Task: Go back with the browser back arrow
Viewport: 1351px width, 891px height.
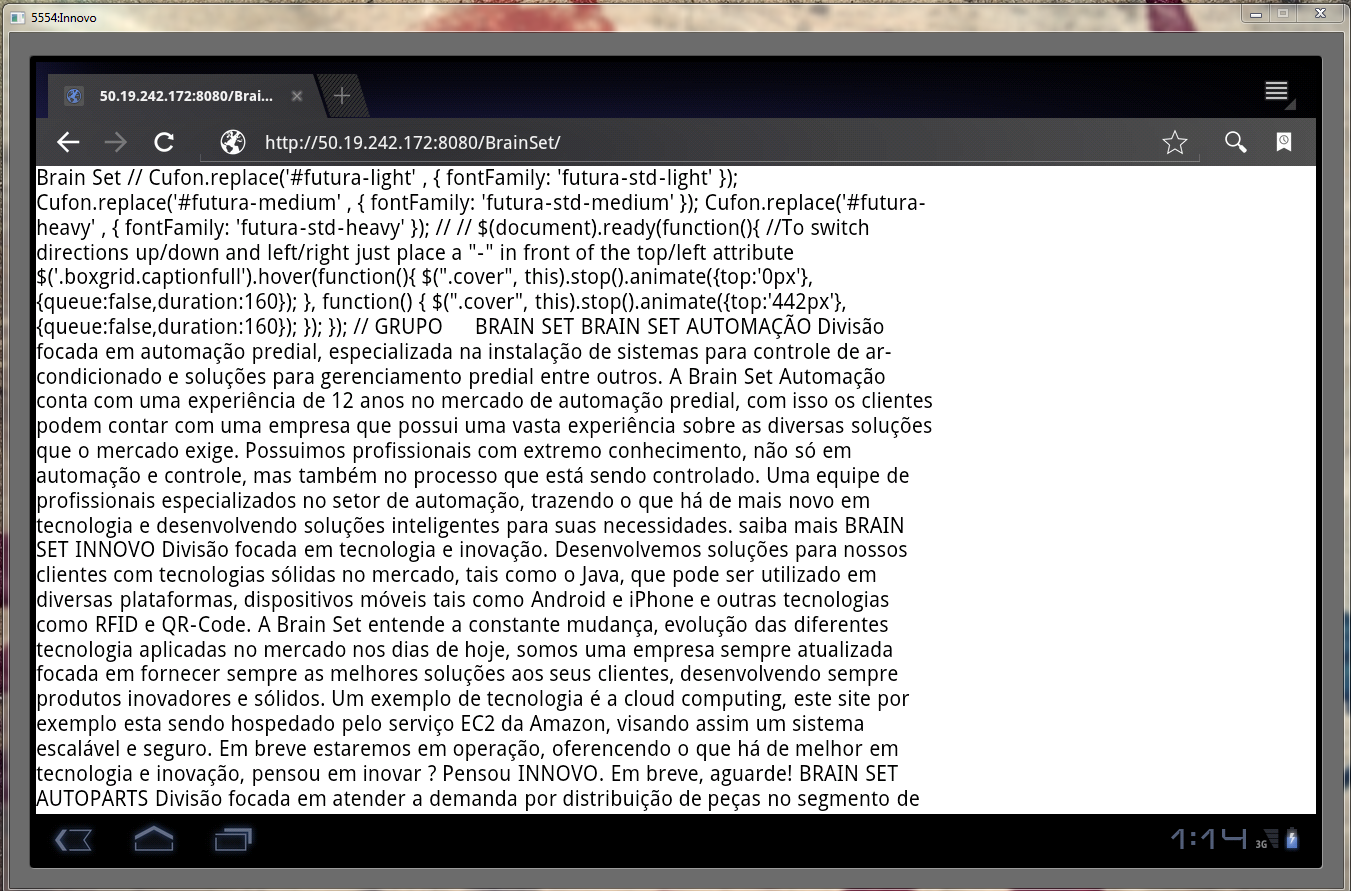Action: [x=68, y=143]
